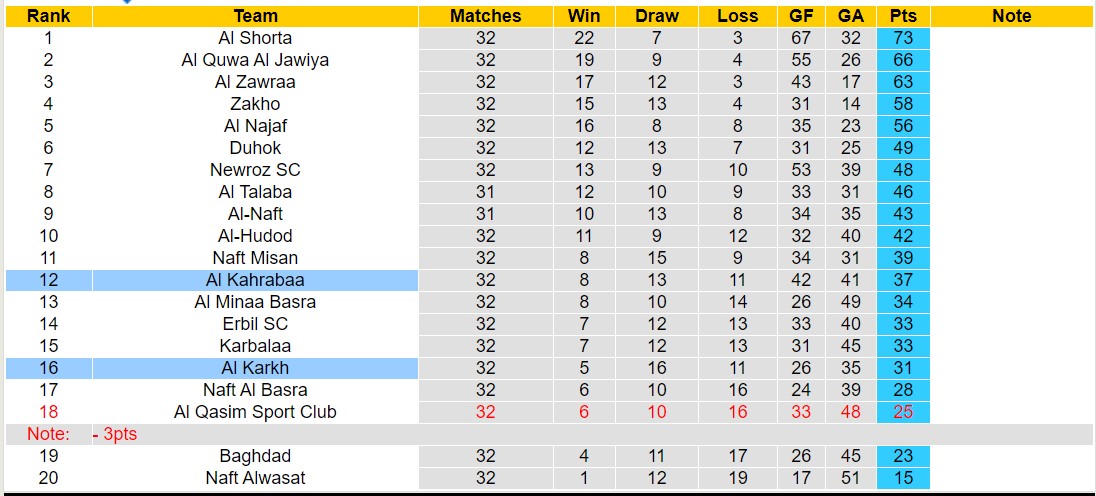The height and width of the screenshot is (496, 1096).
Task: Open the Al Shorta team link
Action: click(255, 38)
